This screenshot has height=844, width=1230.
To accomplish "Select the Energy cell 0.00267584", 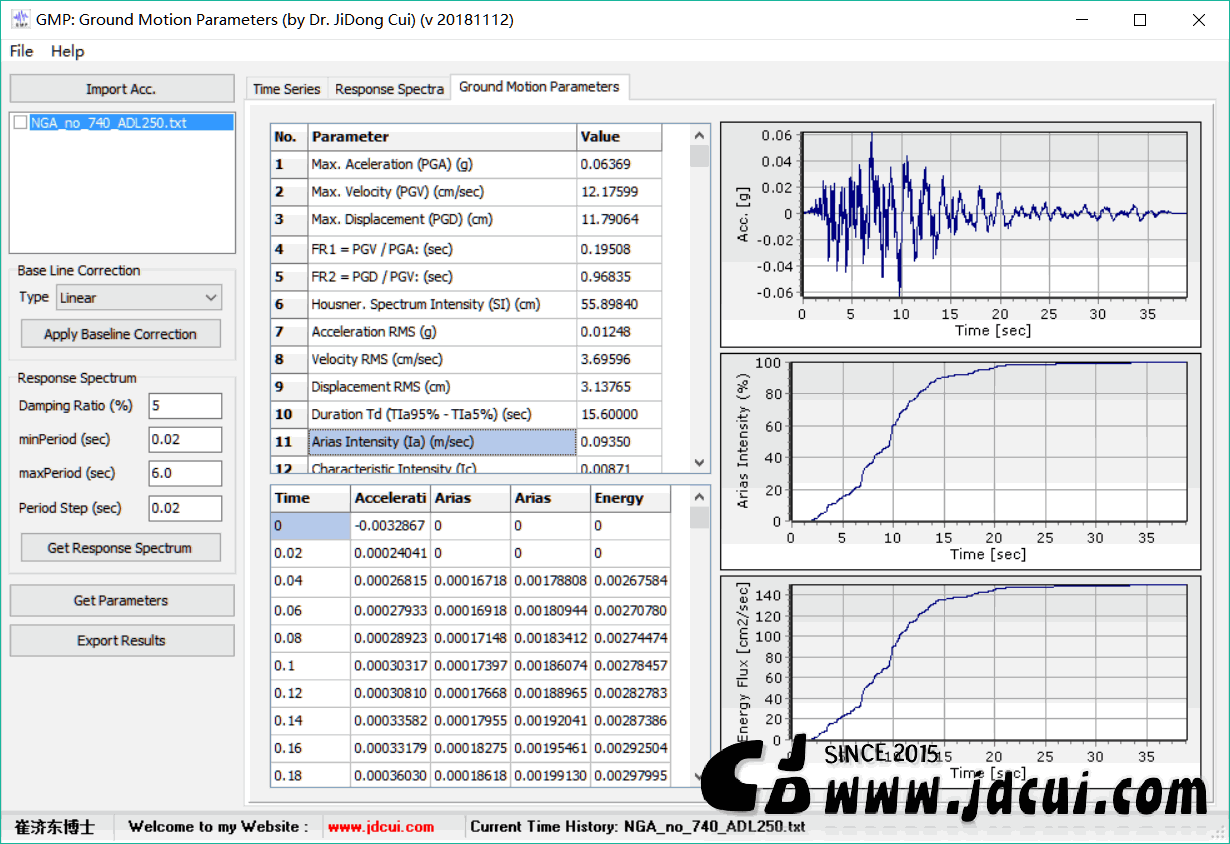I will (631, 580).
